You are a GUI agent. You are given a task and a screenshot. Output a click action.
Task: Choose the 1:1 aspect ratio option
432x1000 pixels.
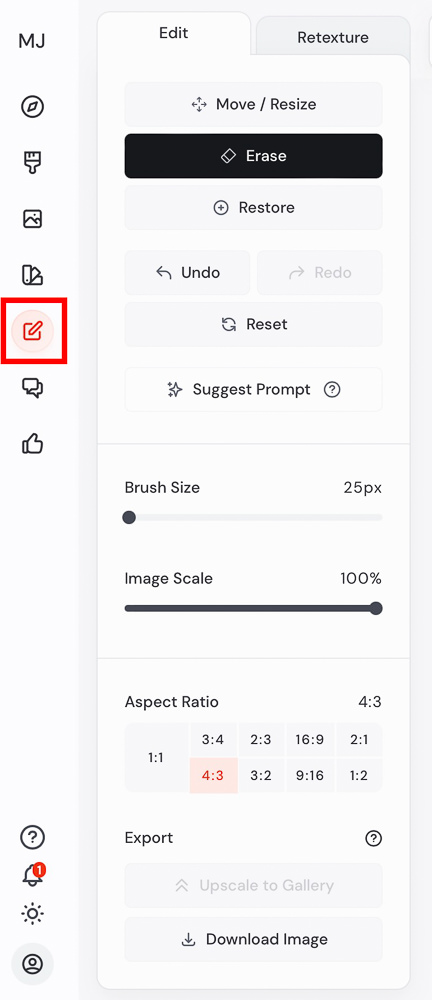(156, 758)
